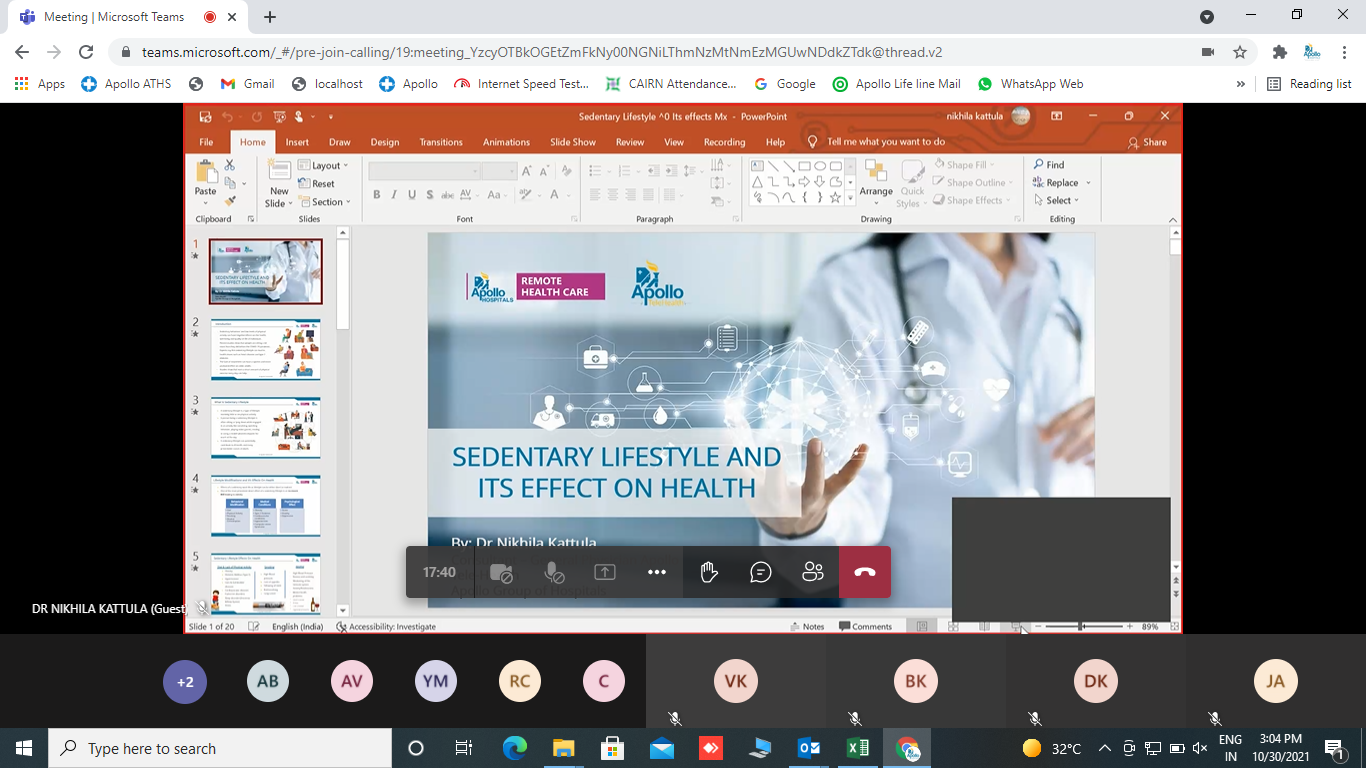The image size is (1366, 768).
Task: Show the participants list
Action: (x=812, y=571)
